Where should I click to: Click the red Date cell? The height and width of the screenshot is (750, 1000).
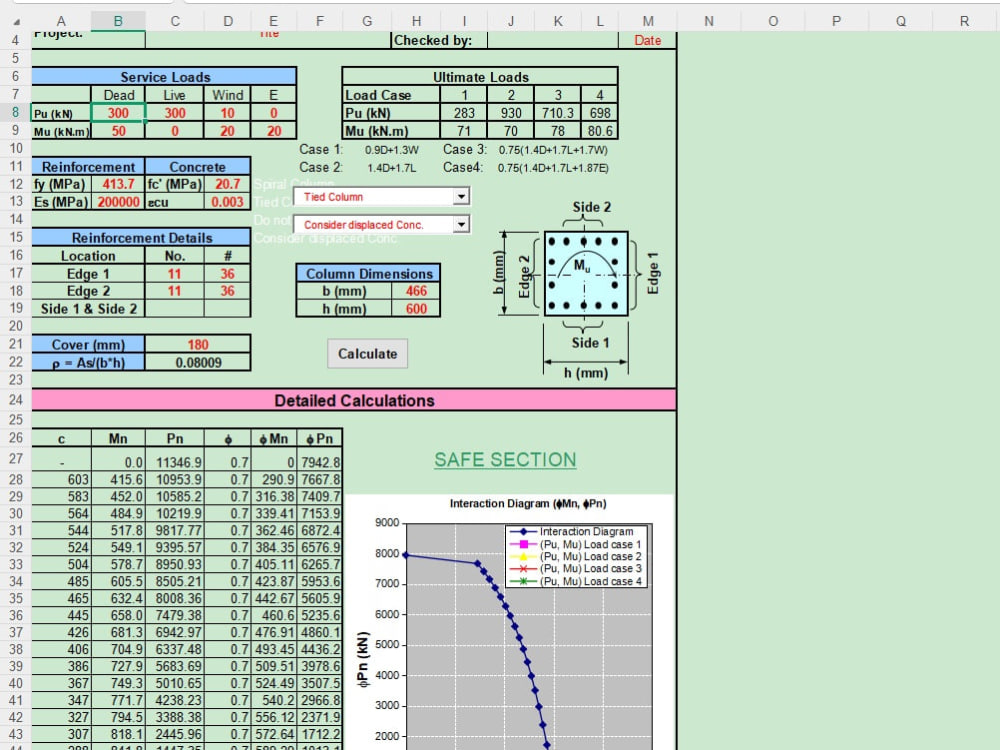click(x=647, y=40)
